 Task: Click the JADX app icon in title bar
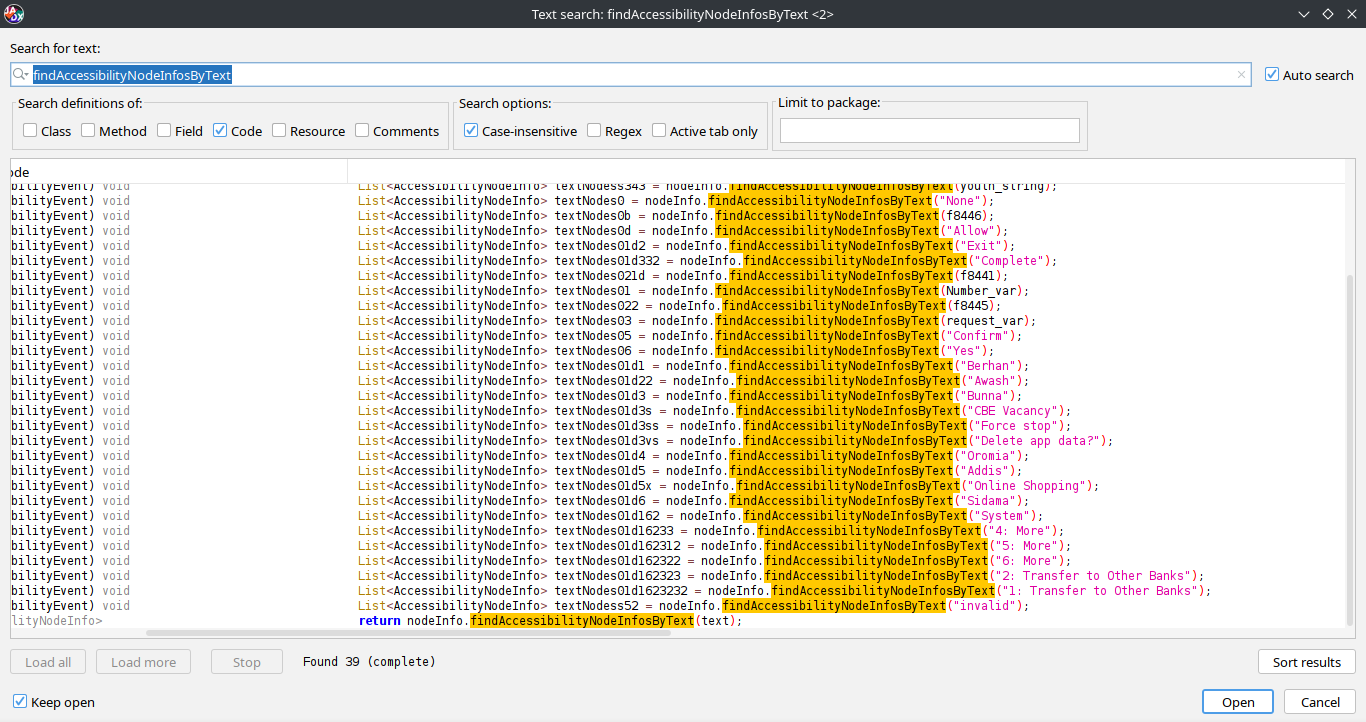coord(13,14)
